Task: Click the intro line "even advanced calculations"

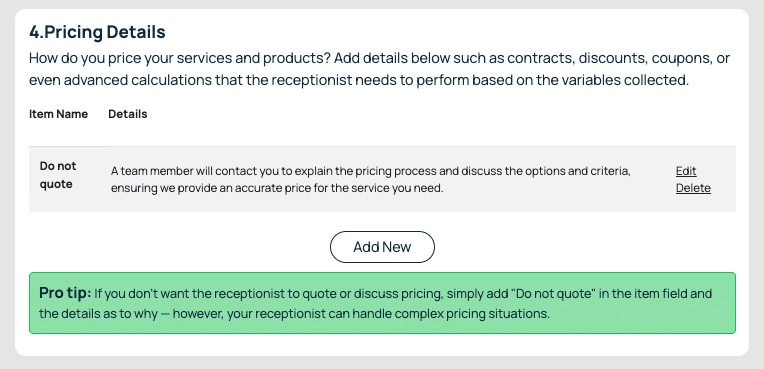Action: (x=359, y=80)
